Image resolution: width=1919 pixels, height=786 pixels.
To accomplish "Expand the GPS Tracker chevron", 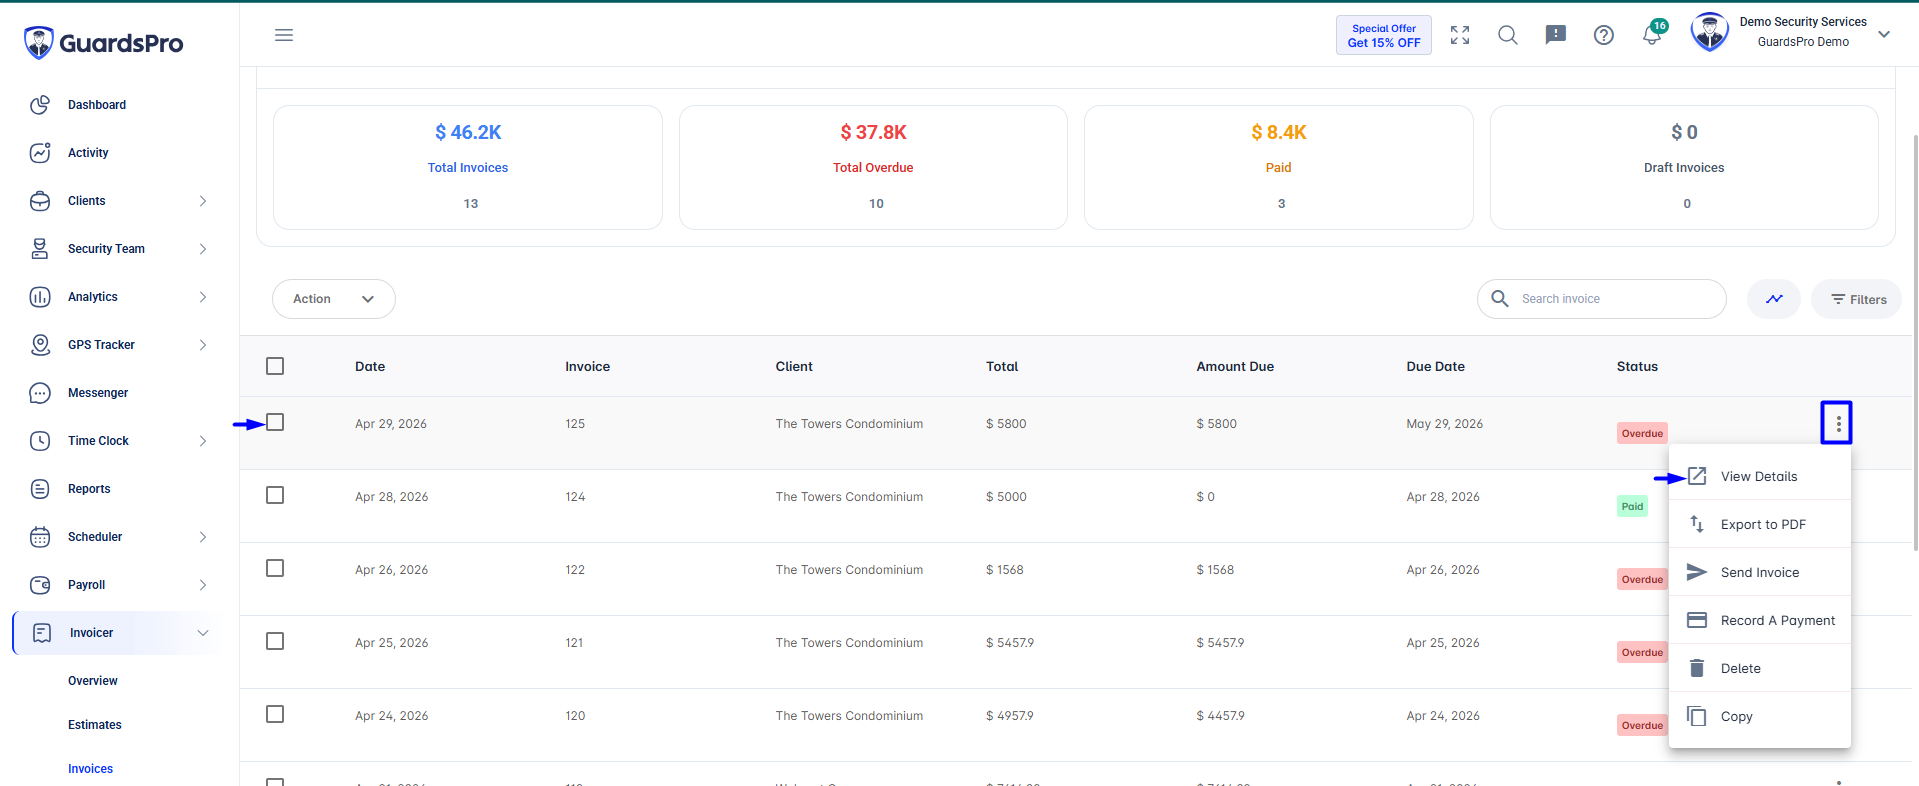I will coord(203,345).
